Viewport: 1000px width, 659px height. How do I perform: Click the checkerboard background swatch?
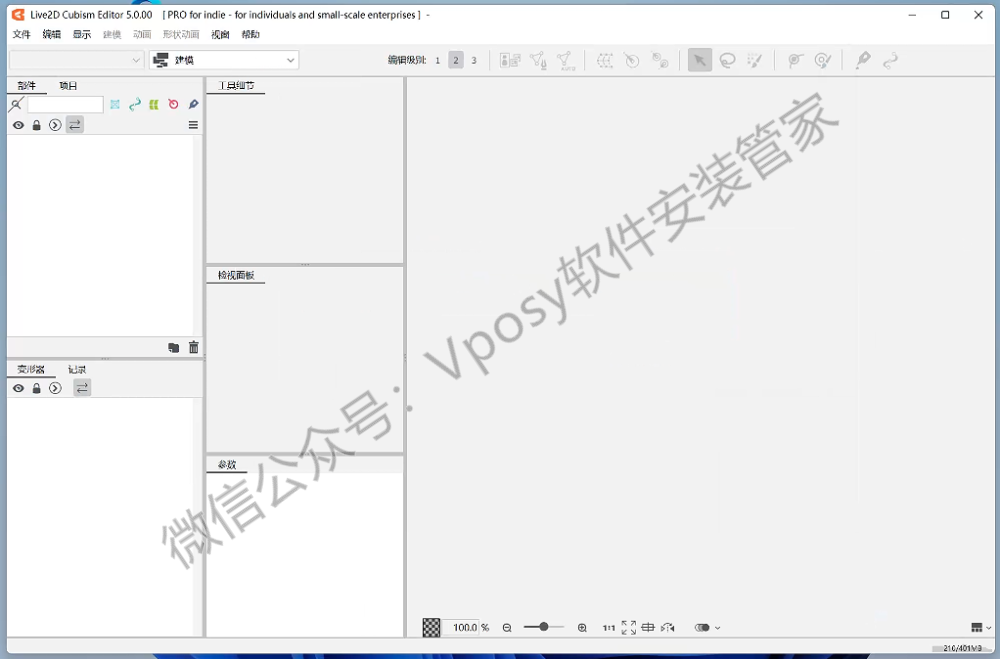(432, 628)
